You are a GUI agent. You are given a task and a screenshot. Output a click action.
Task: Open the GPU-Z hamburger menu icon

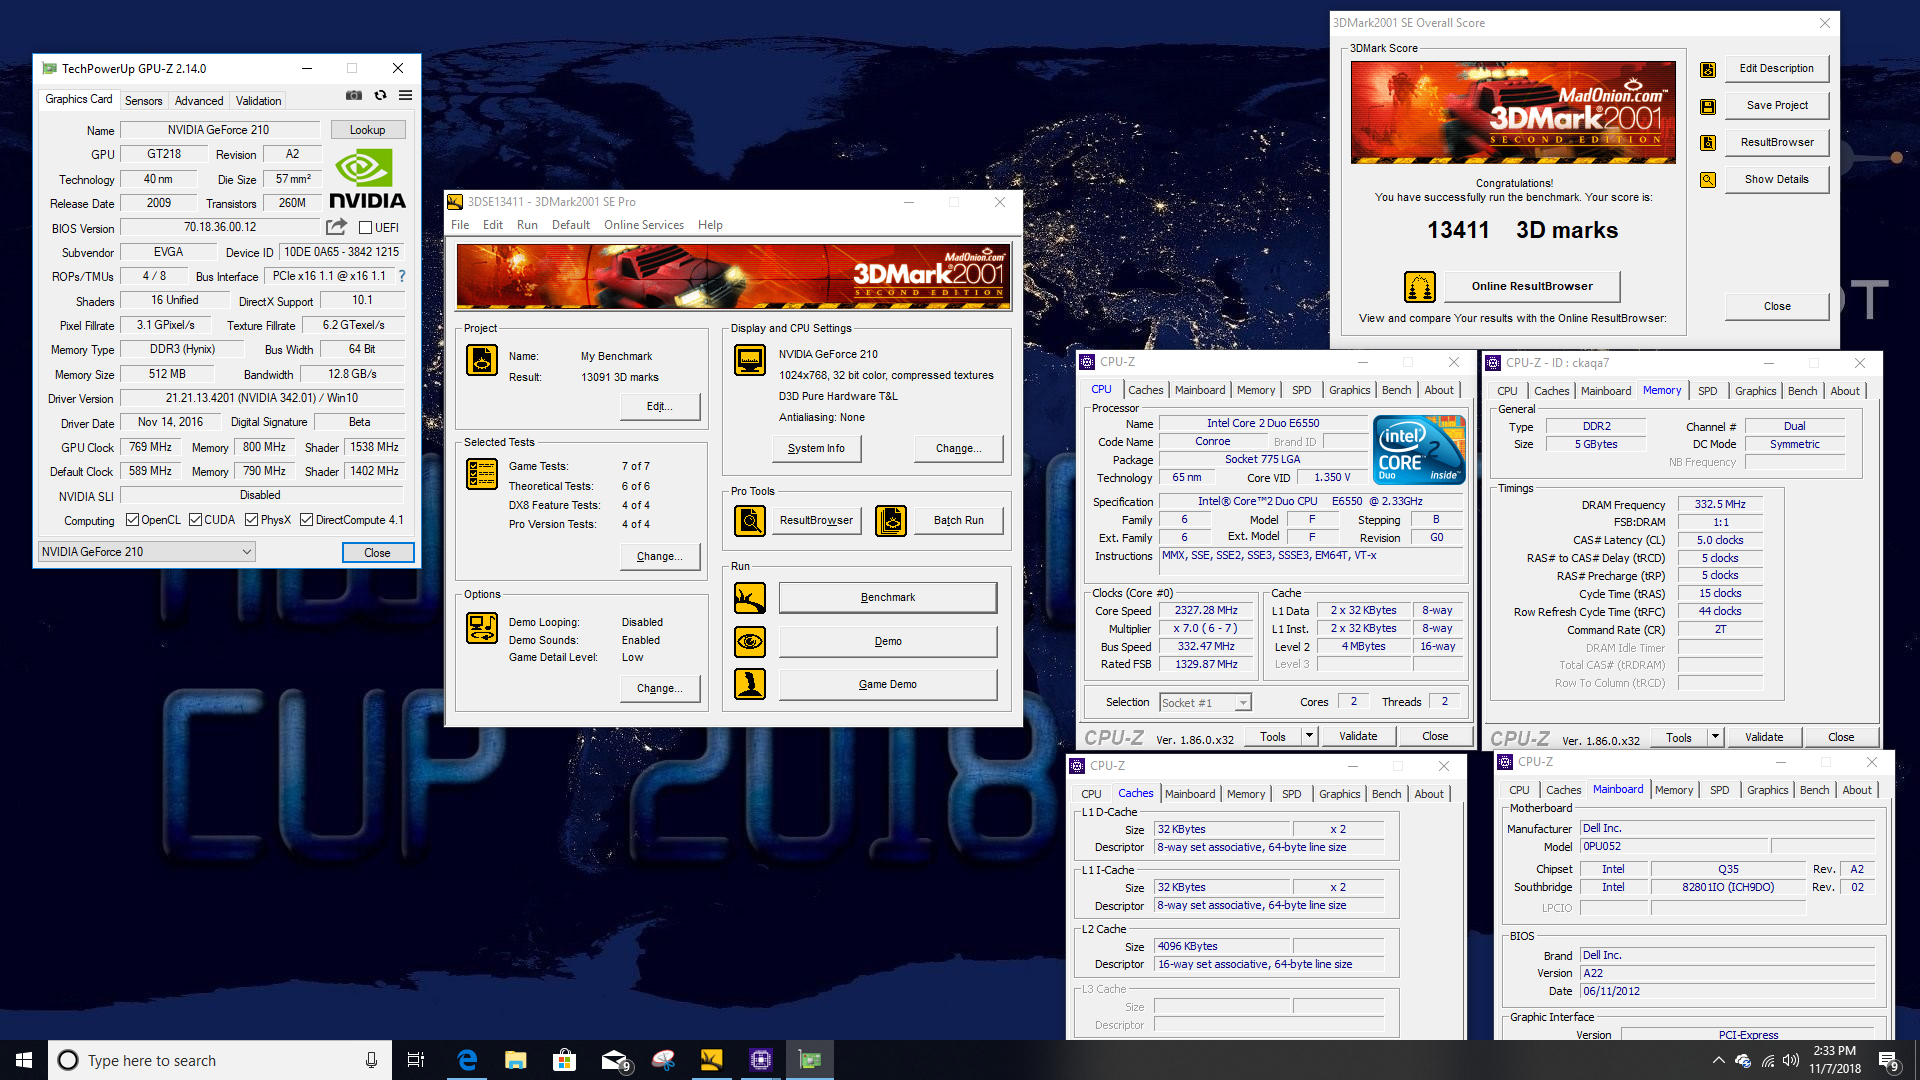point(405,96)
